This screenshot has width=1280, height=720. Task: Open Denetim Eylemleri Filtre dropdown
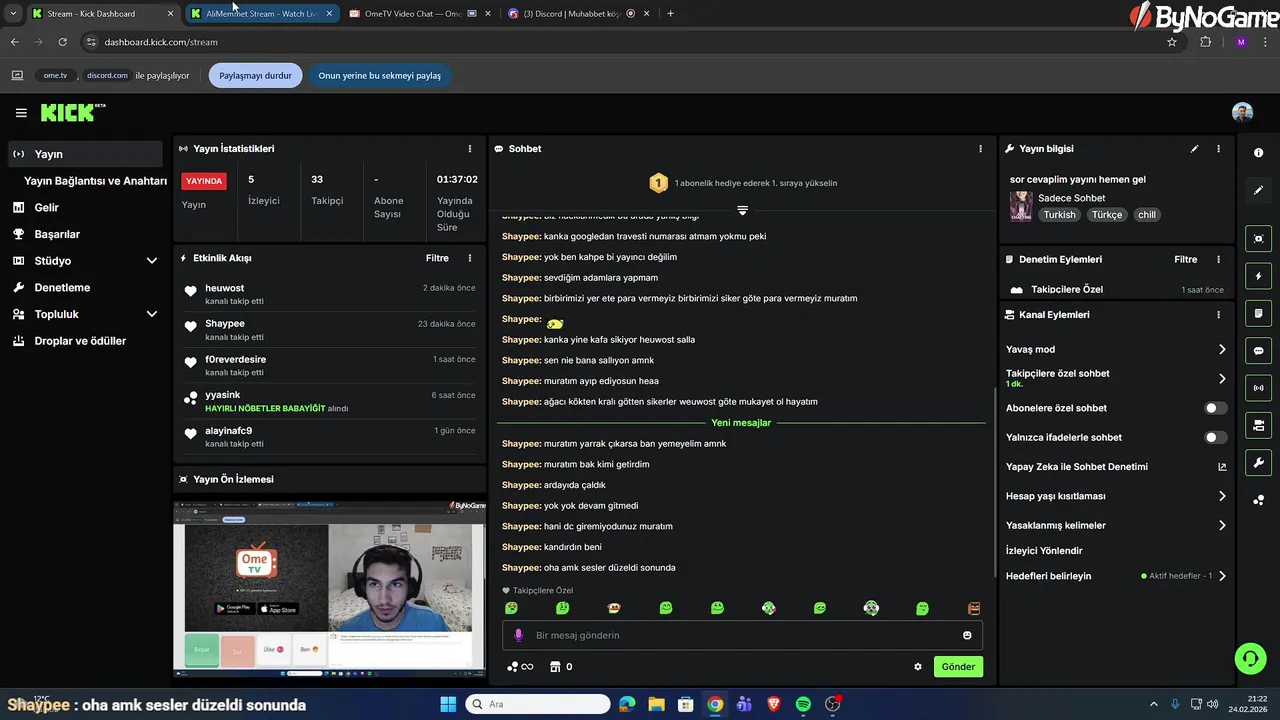tap(1185, 259)
